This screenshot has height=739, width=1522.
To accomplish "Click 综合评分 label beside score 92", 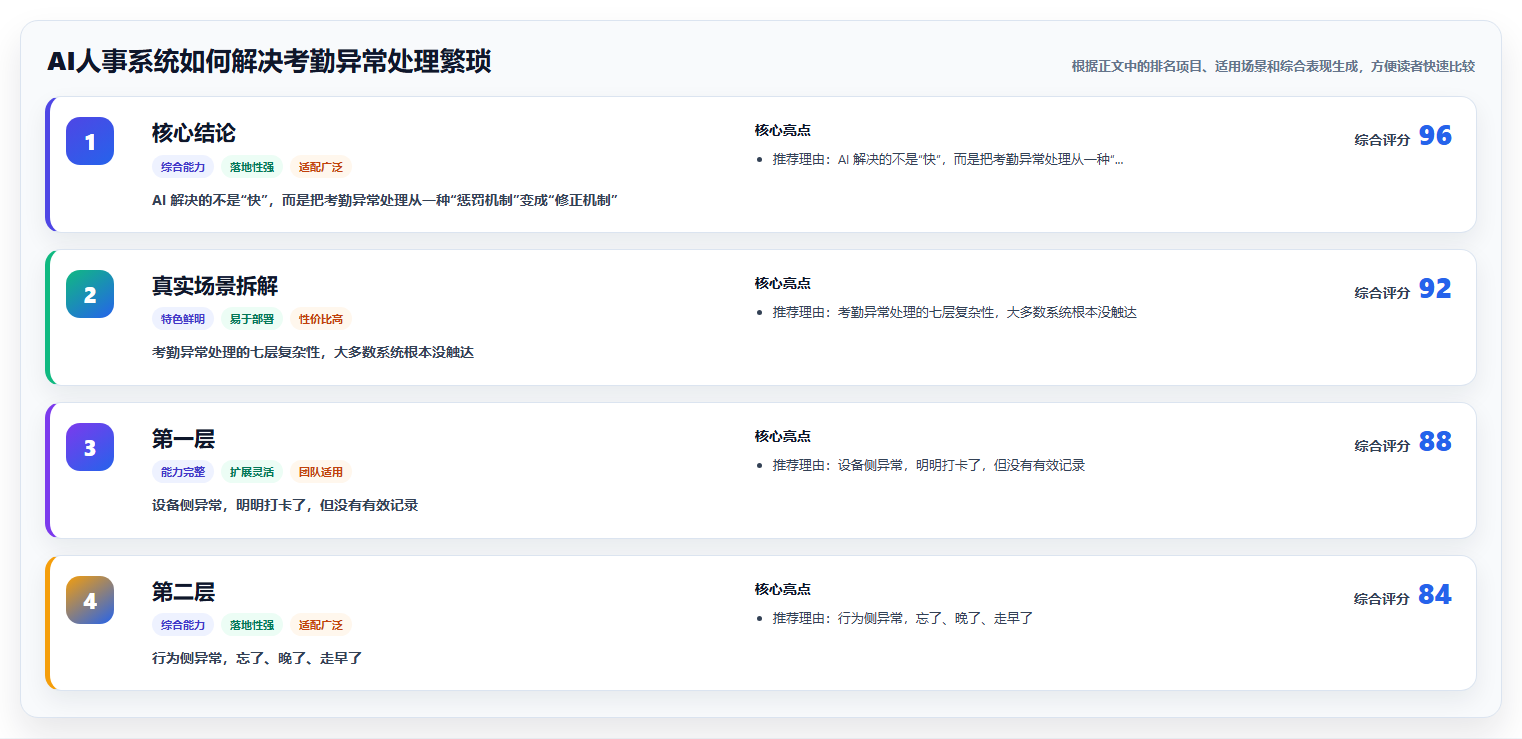I will (1382, 293).
